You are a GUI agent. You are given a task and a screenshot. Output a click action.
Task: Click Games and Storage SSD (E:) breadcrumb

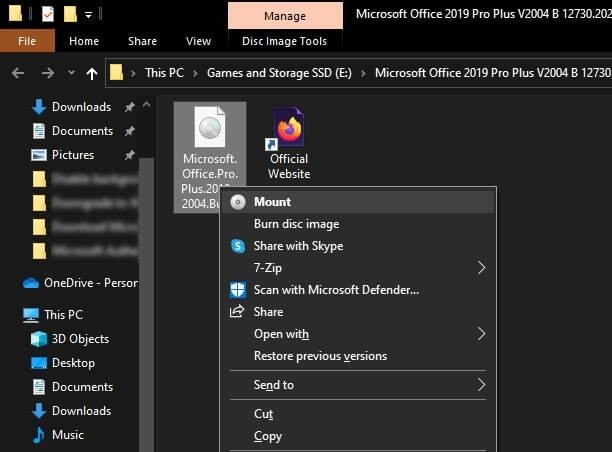(279, 73)
